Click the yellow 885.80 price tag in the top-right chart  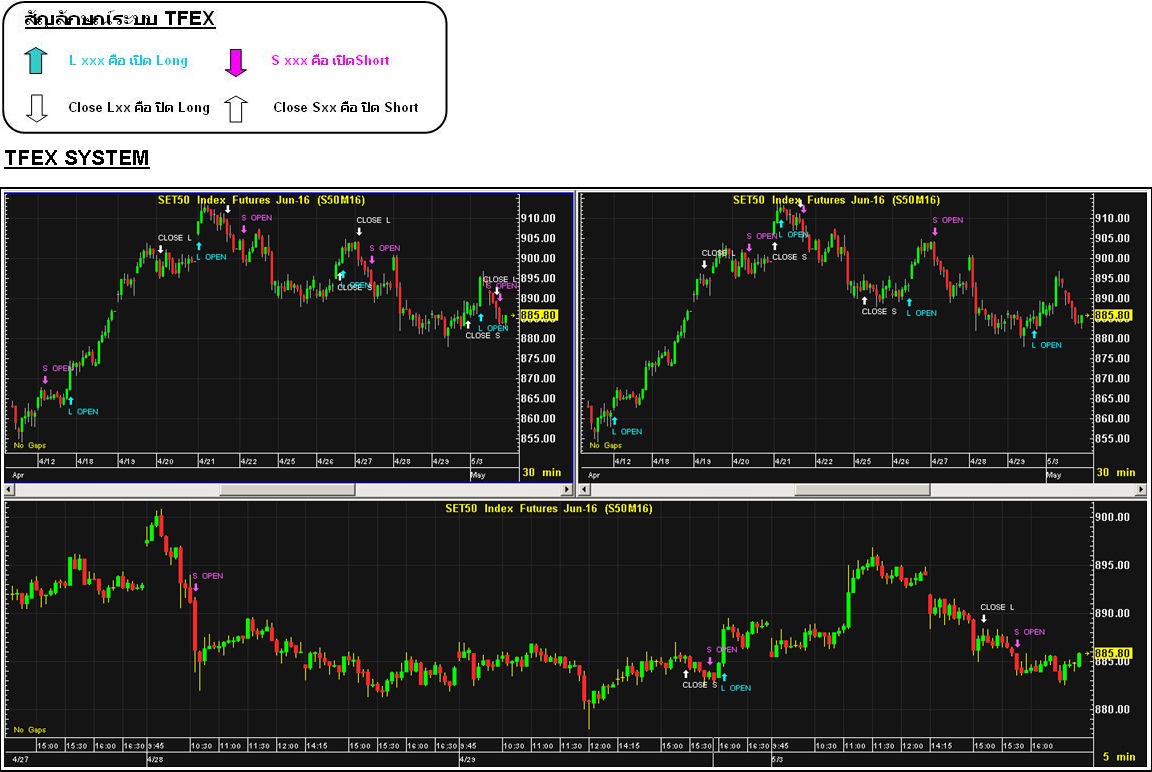coord(1112,316)
